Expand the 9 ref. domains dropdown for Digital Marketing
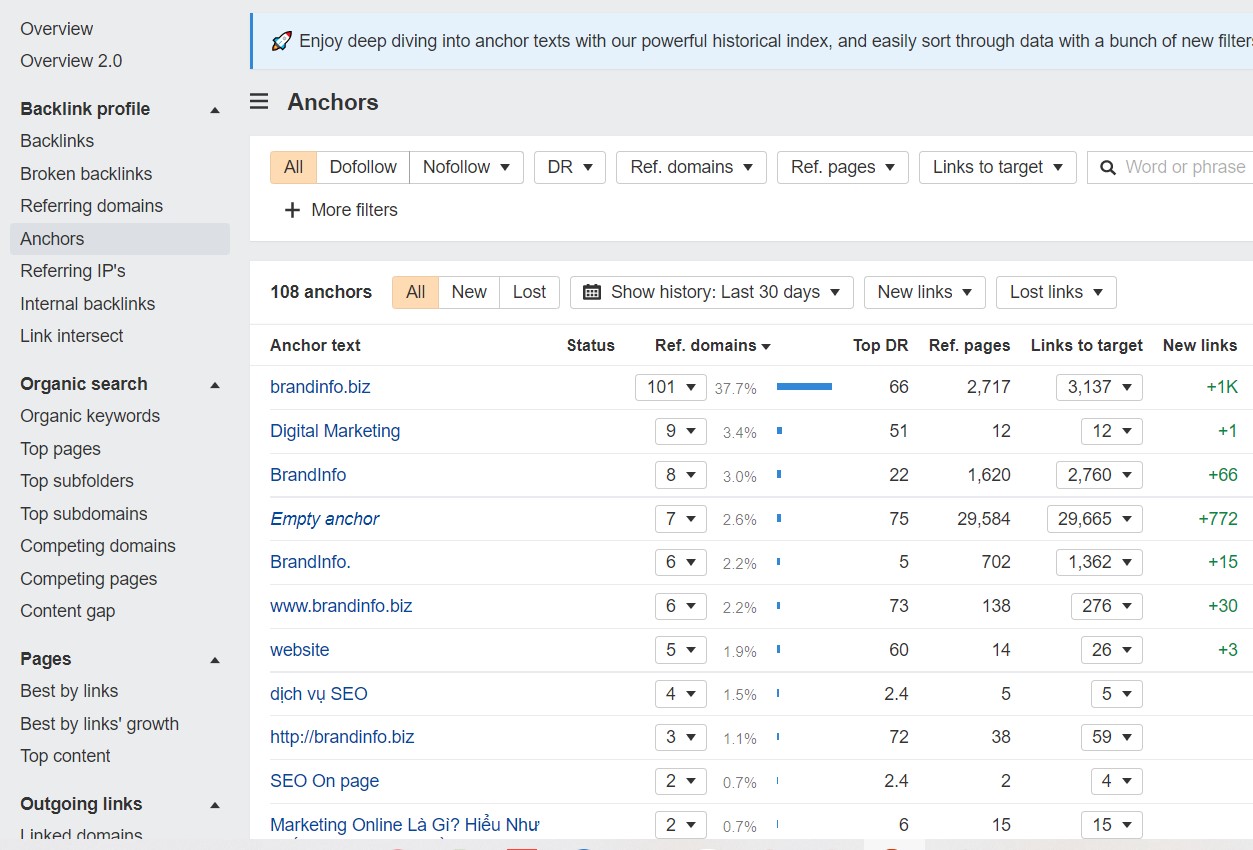Screen dimensions: 1253x850 click(681, 431)
